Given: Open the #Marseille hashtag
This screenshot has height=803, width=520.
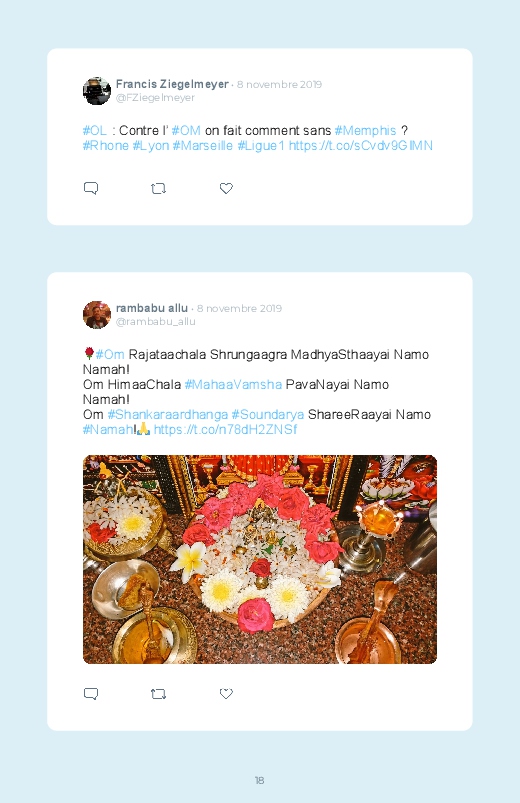Looking at the screenshot, I should (x=202, y=145).
